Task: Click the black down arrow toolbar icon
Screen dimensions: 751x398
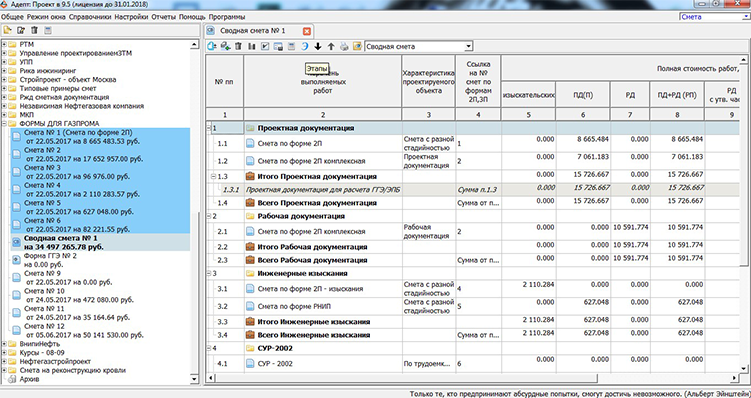Action: tap(318, 46)
